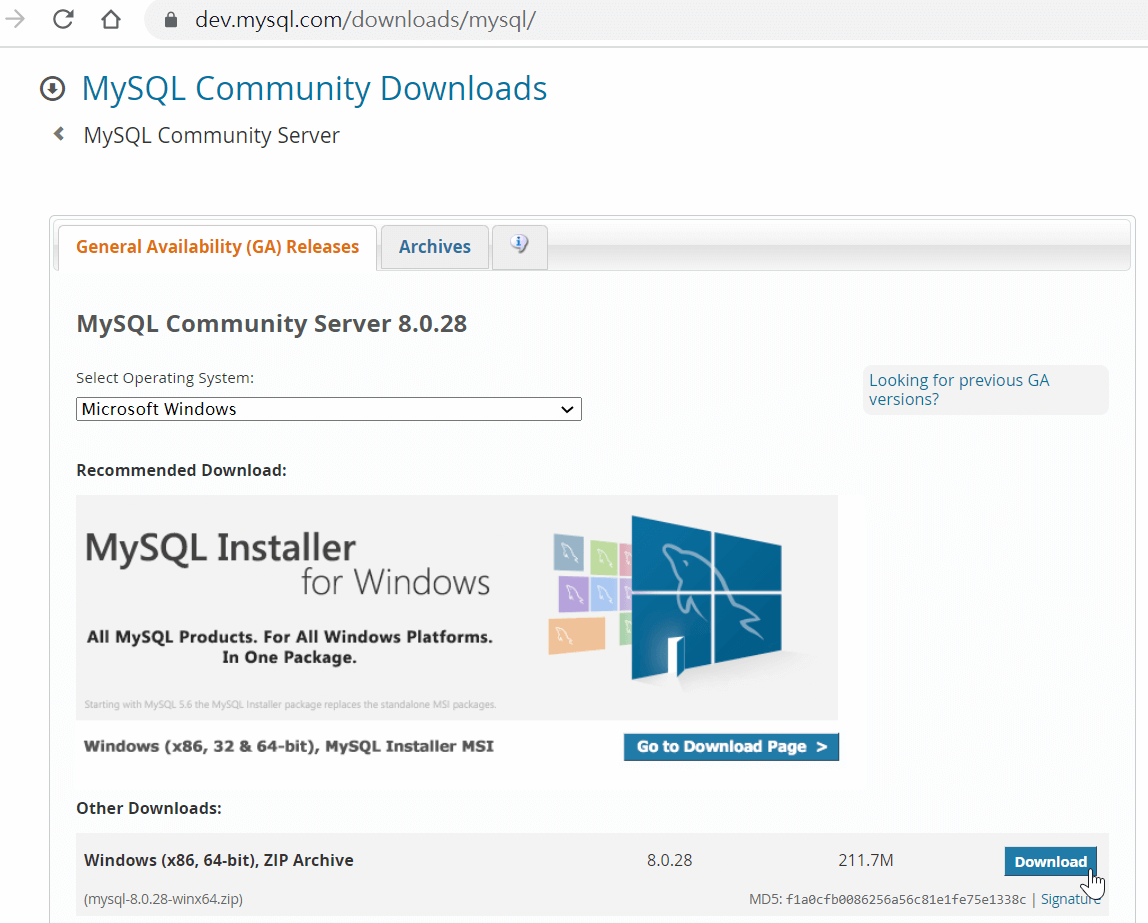Image resolution: width=1148 pixels, height=923 pixels.
Task: Click the browser forward arrow
Action: [15, 19]
